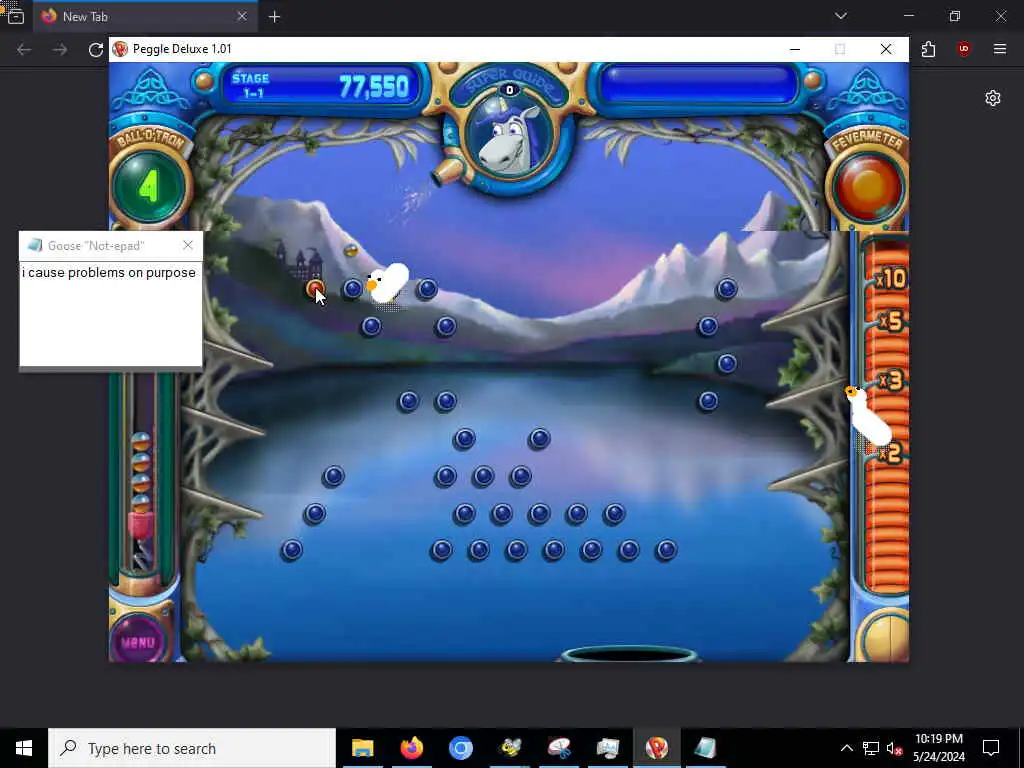Viewport: 1024px width, 768px height.
Task: Open the Firefox hamburger menu
Action: click(x=1000, y=49)
